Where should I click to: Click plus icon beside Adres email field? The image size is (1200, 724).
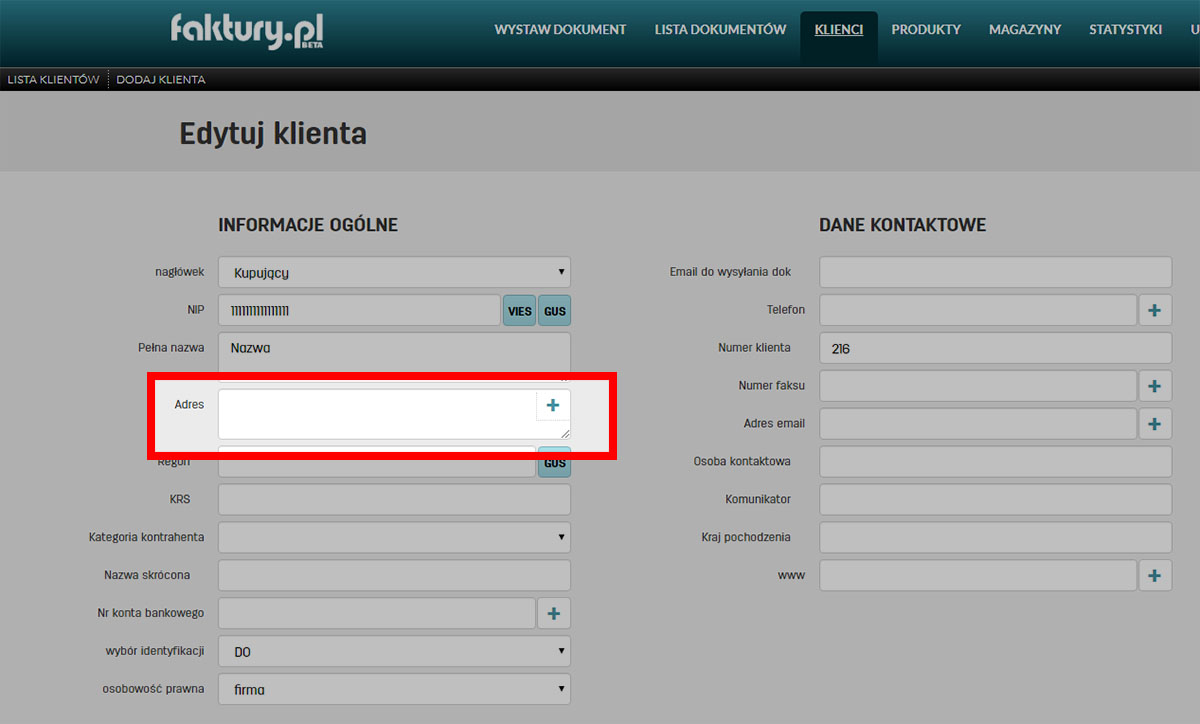pos(1154,423)
